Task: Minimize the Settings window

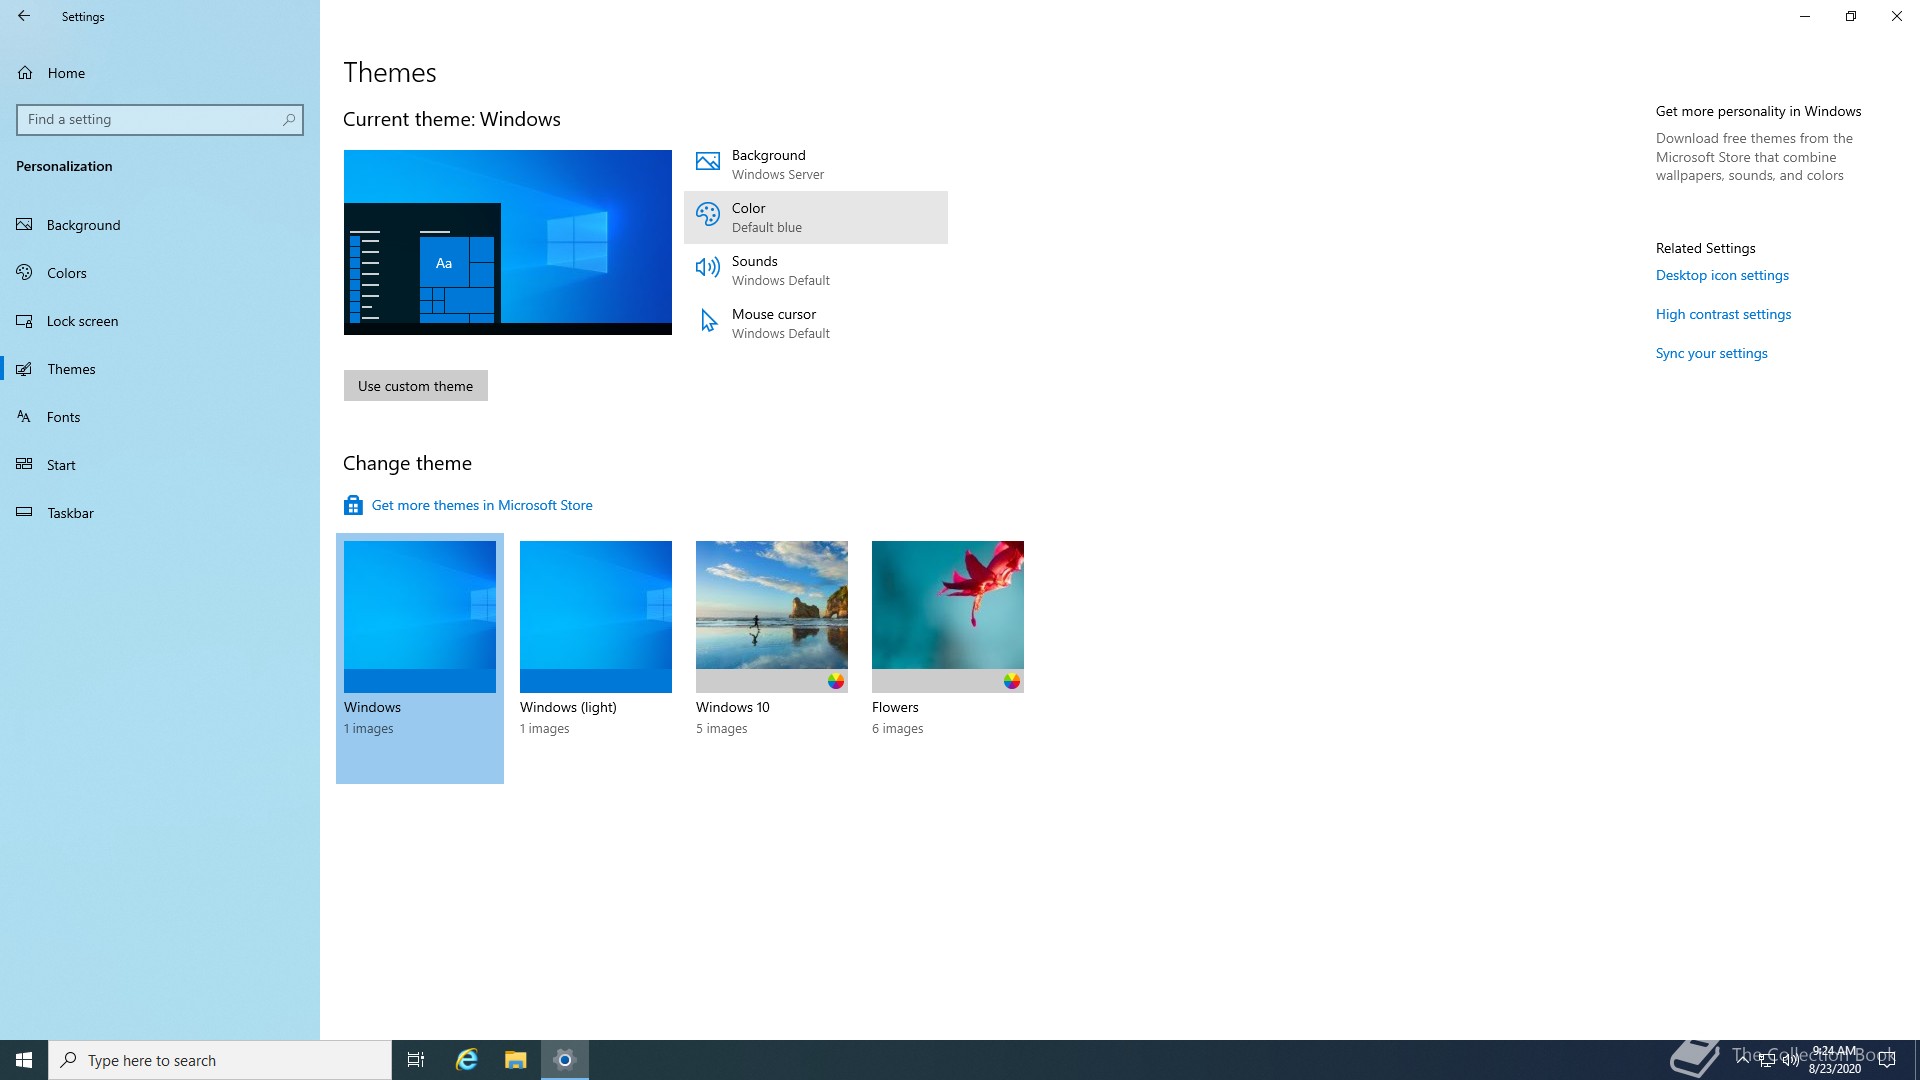Action: (1805, 16)
